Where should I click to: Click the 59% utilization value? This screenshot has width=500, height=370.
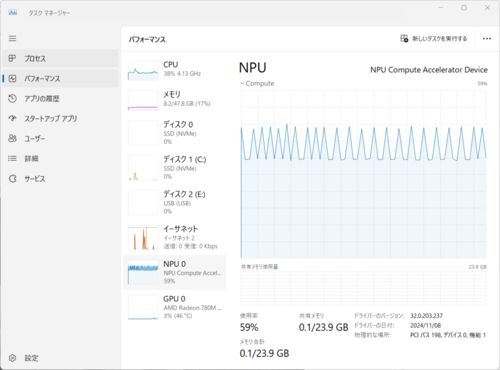coord(249,327)
